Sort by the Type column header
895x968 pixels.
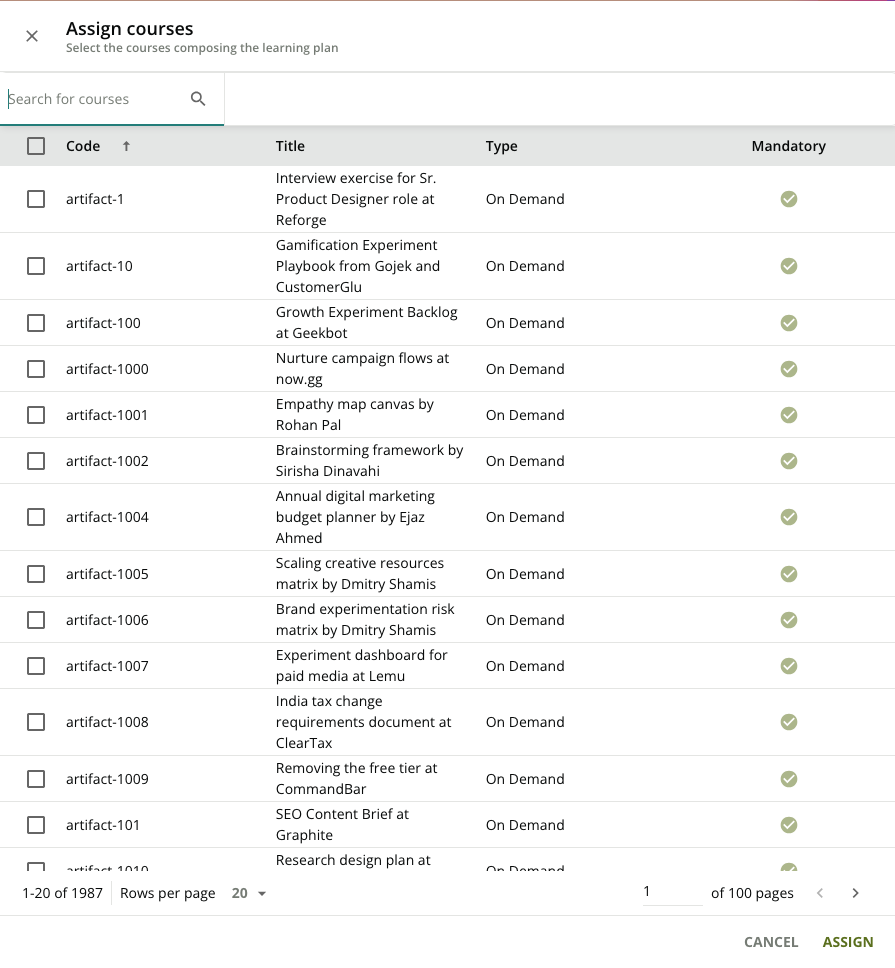[501, 146]
